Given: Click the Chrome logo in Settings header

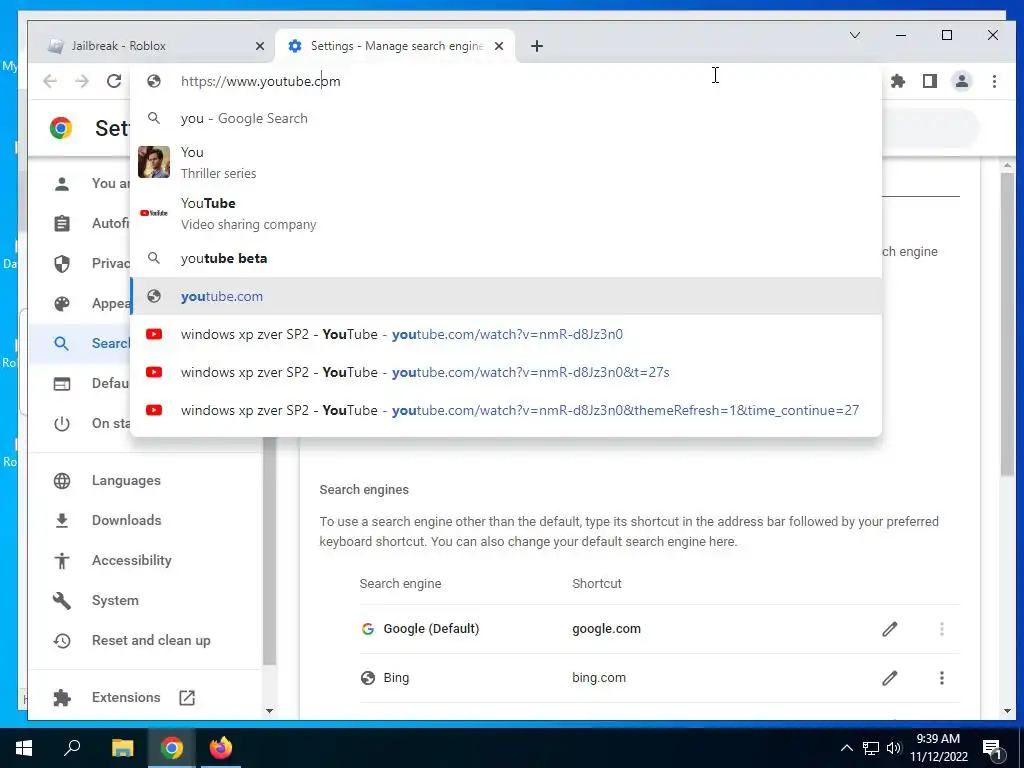Looking at the screenshot, I should [x=61, y=128].
